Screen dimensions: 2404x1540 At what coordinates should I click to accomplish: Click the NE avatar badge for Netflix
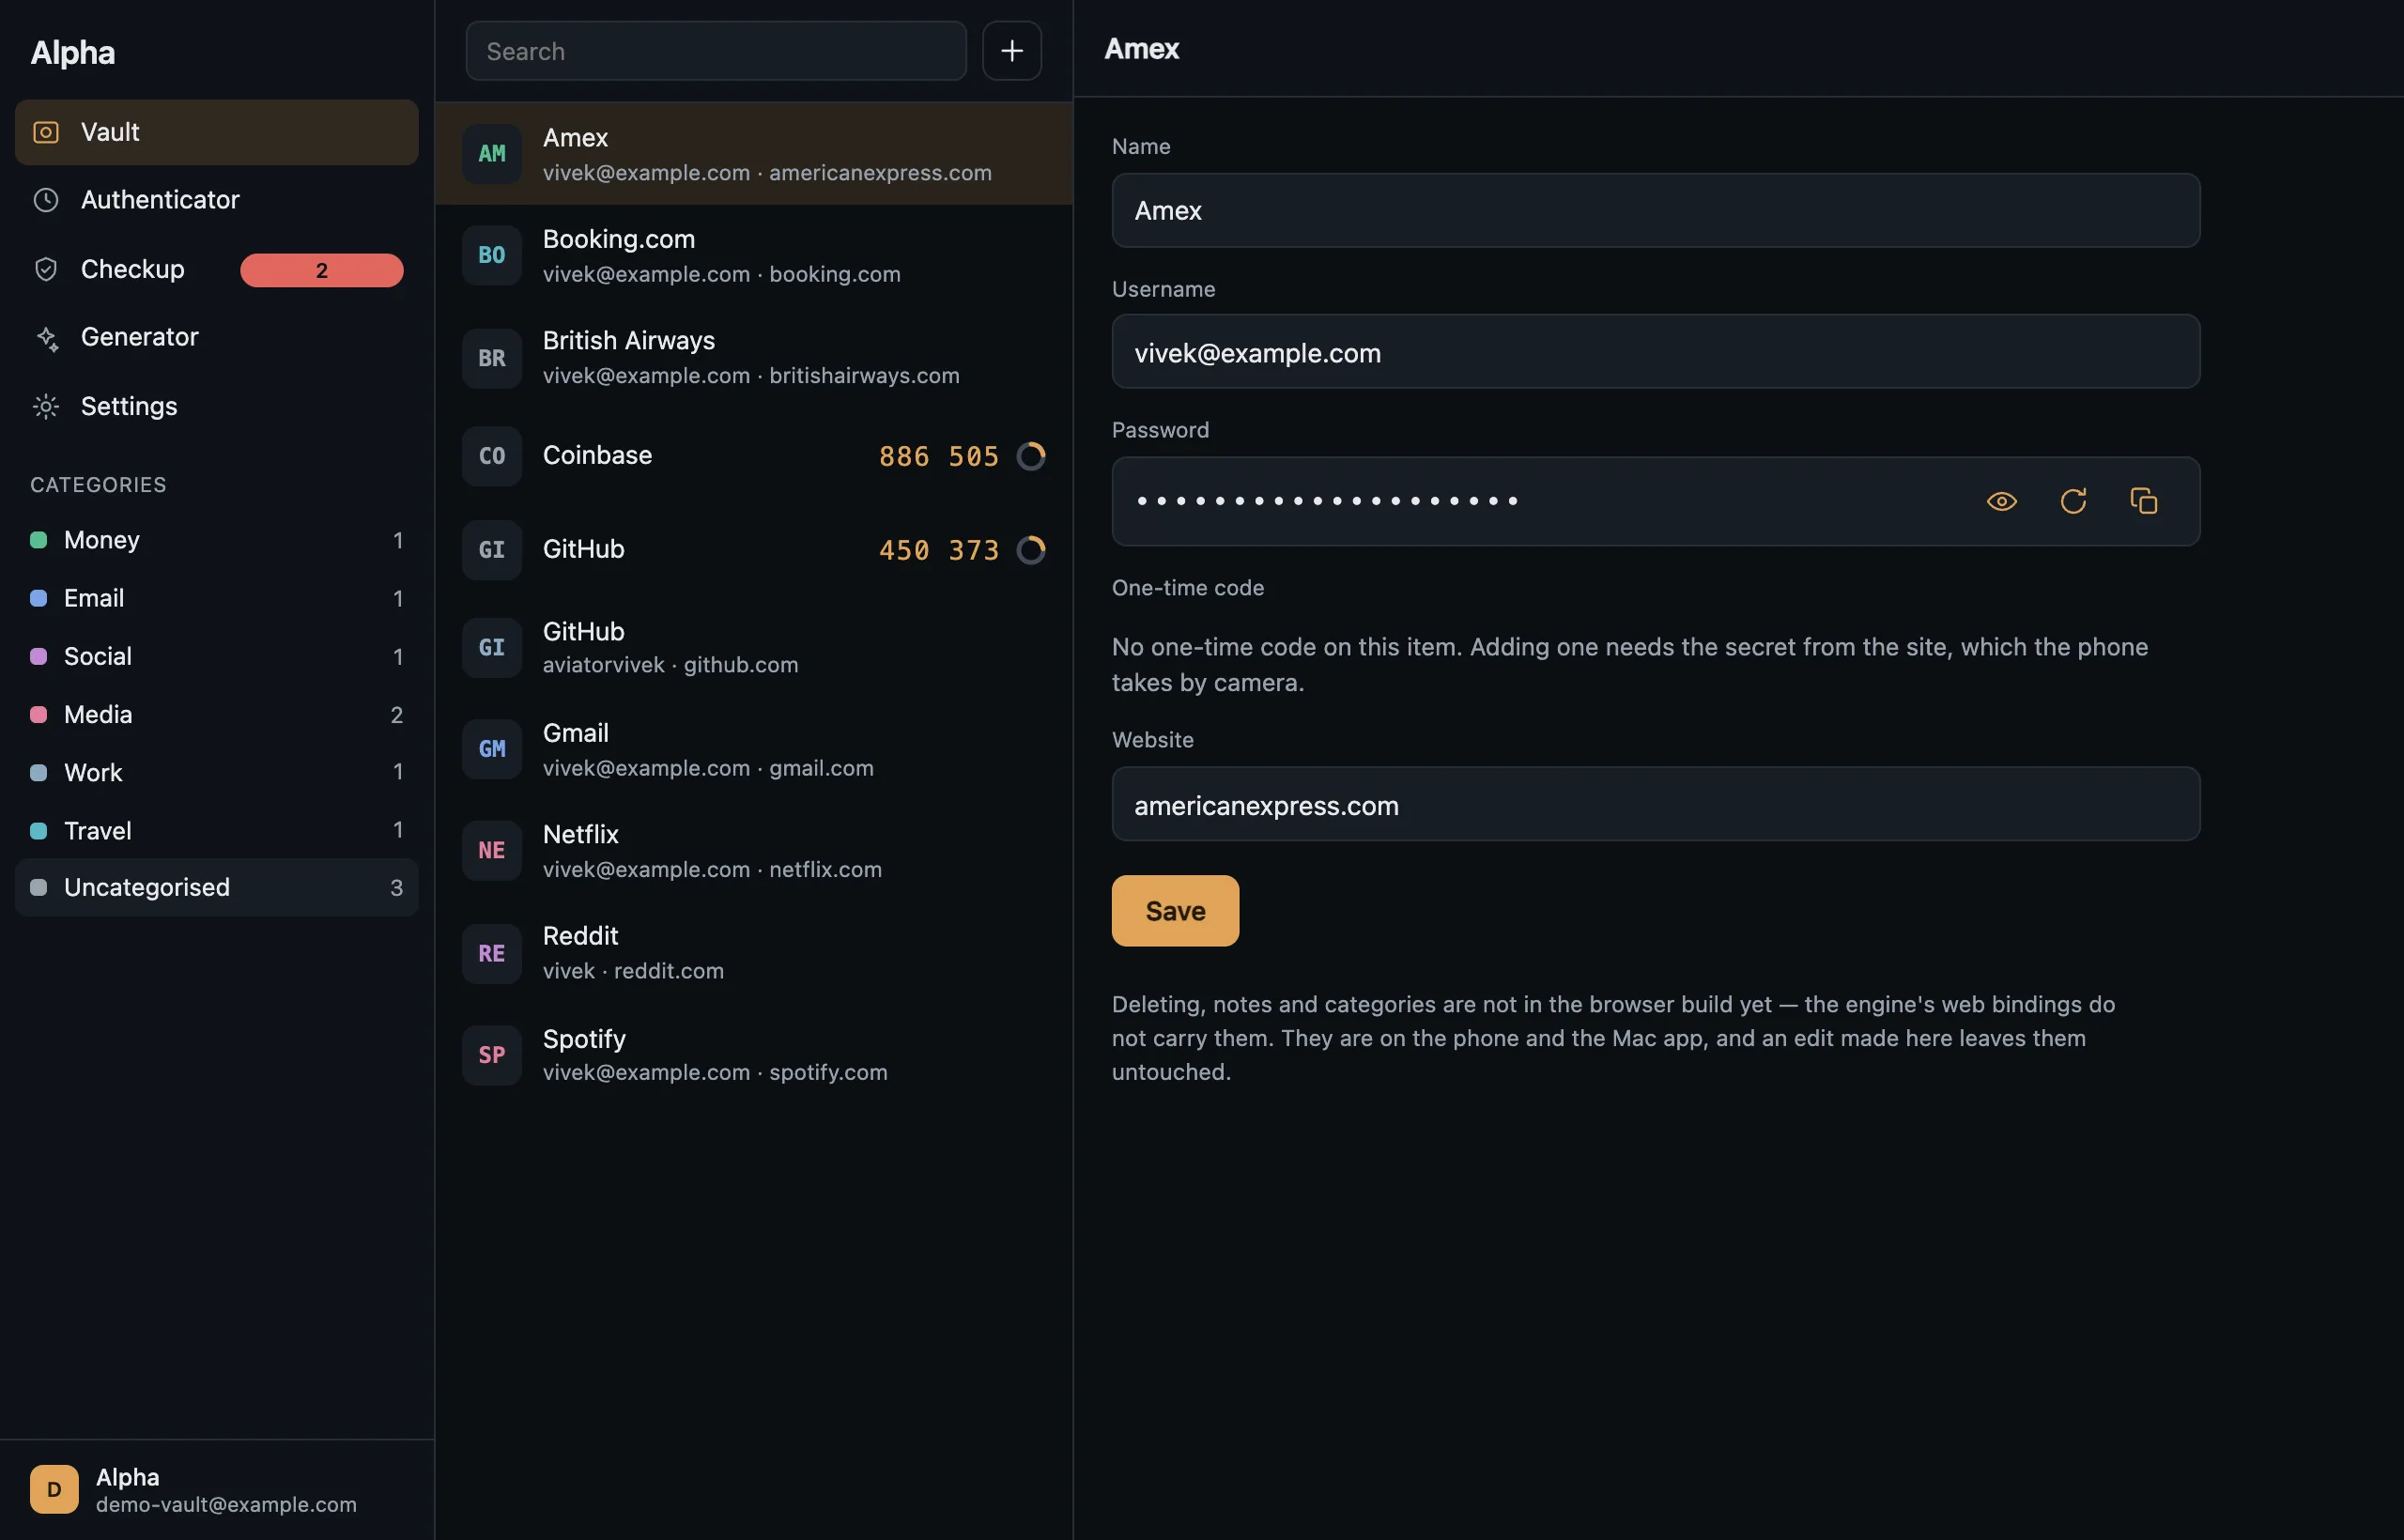coord(492,851)
